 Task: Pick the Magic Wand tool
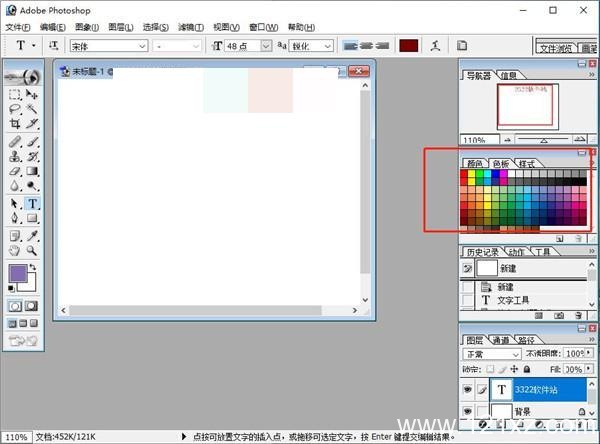pyautogui.click(x=32, y=110)
